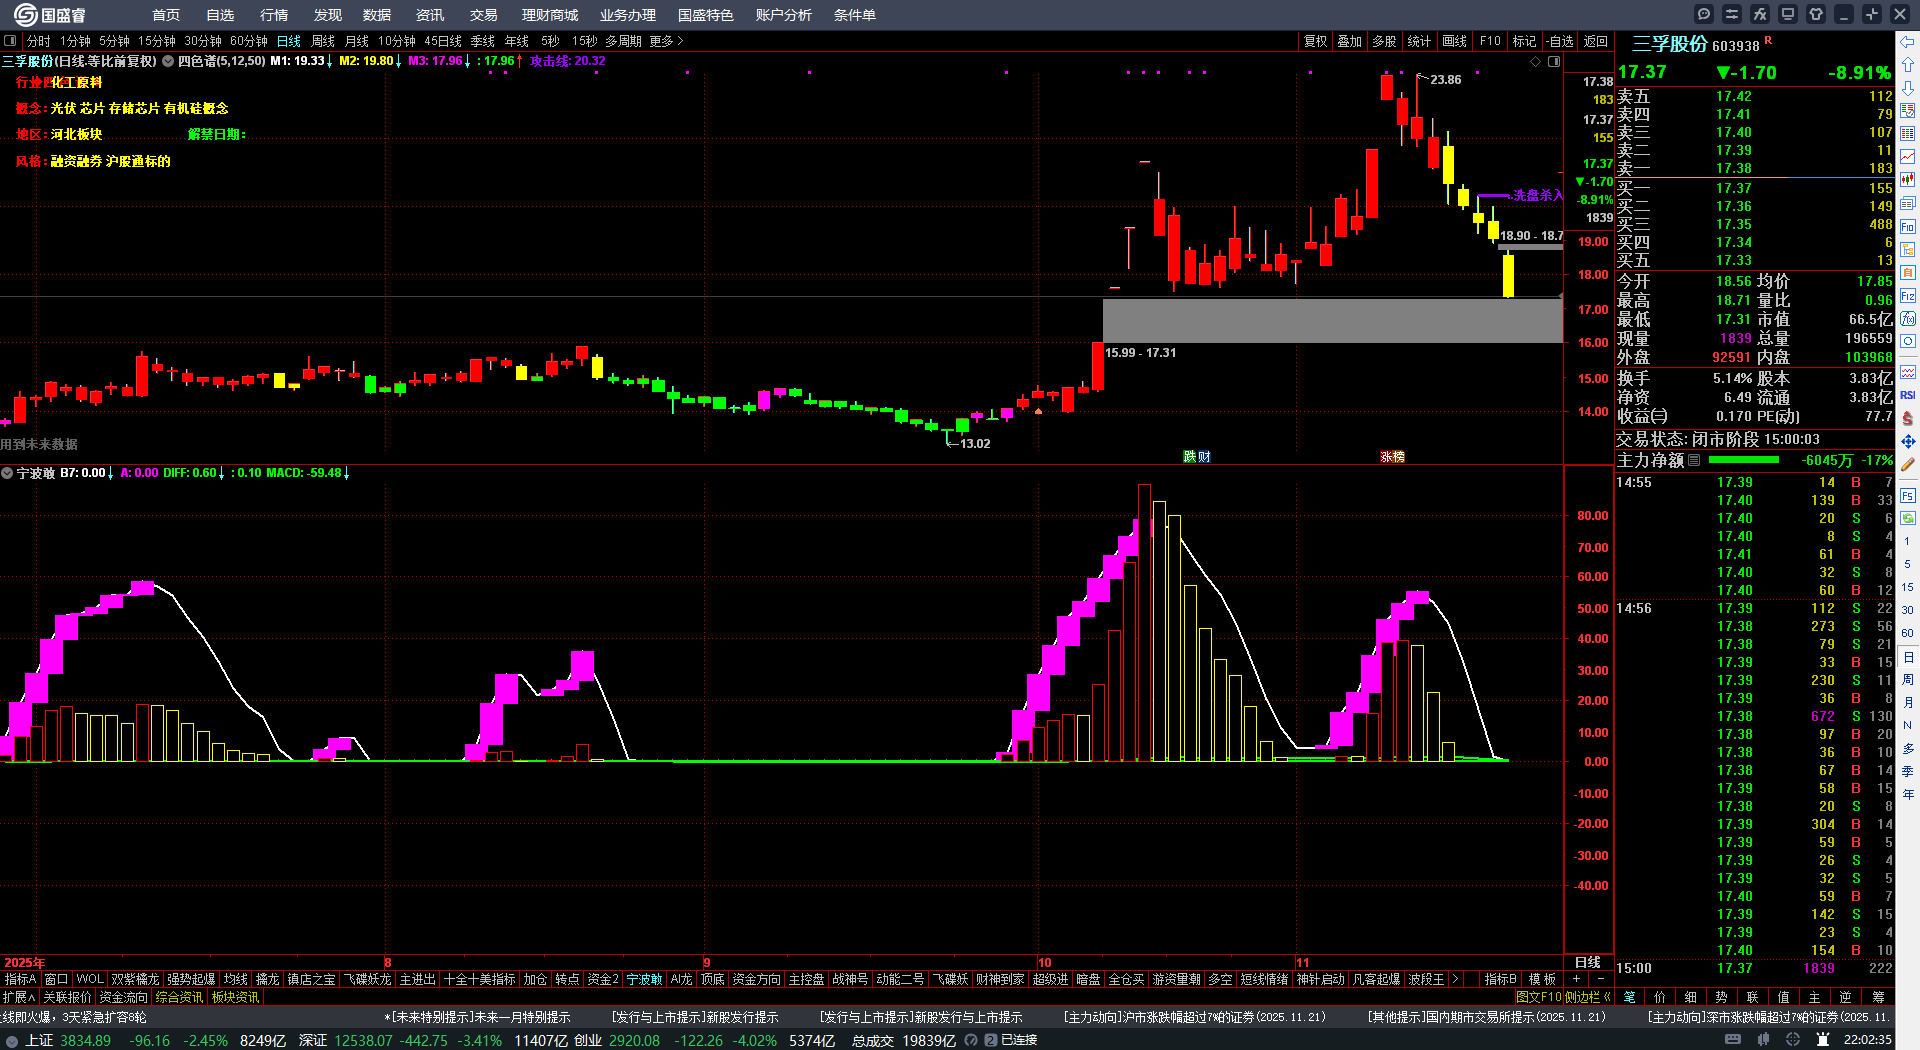Open the 账户分析 menu
Screen dimensions: 1920x1050
[x=784, y=15]
